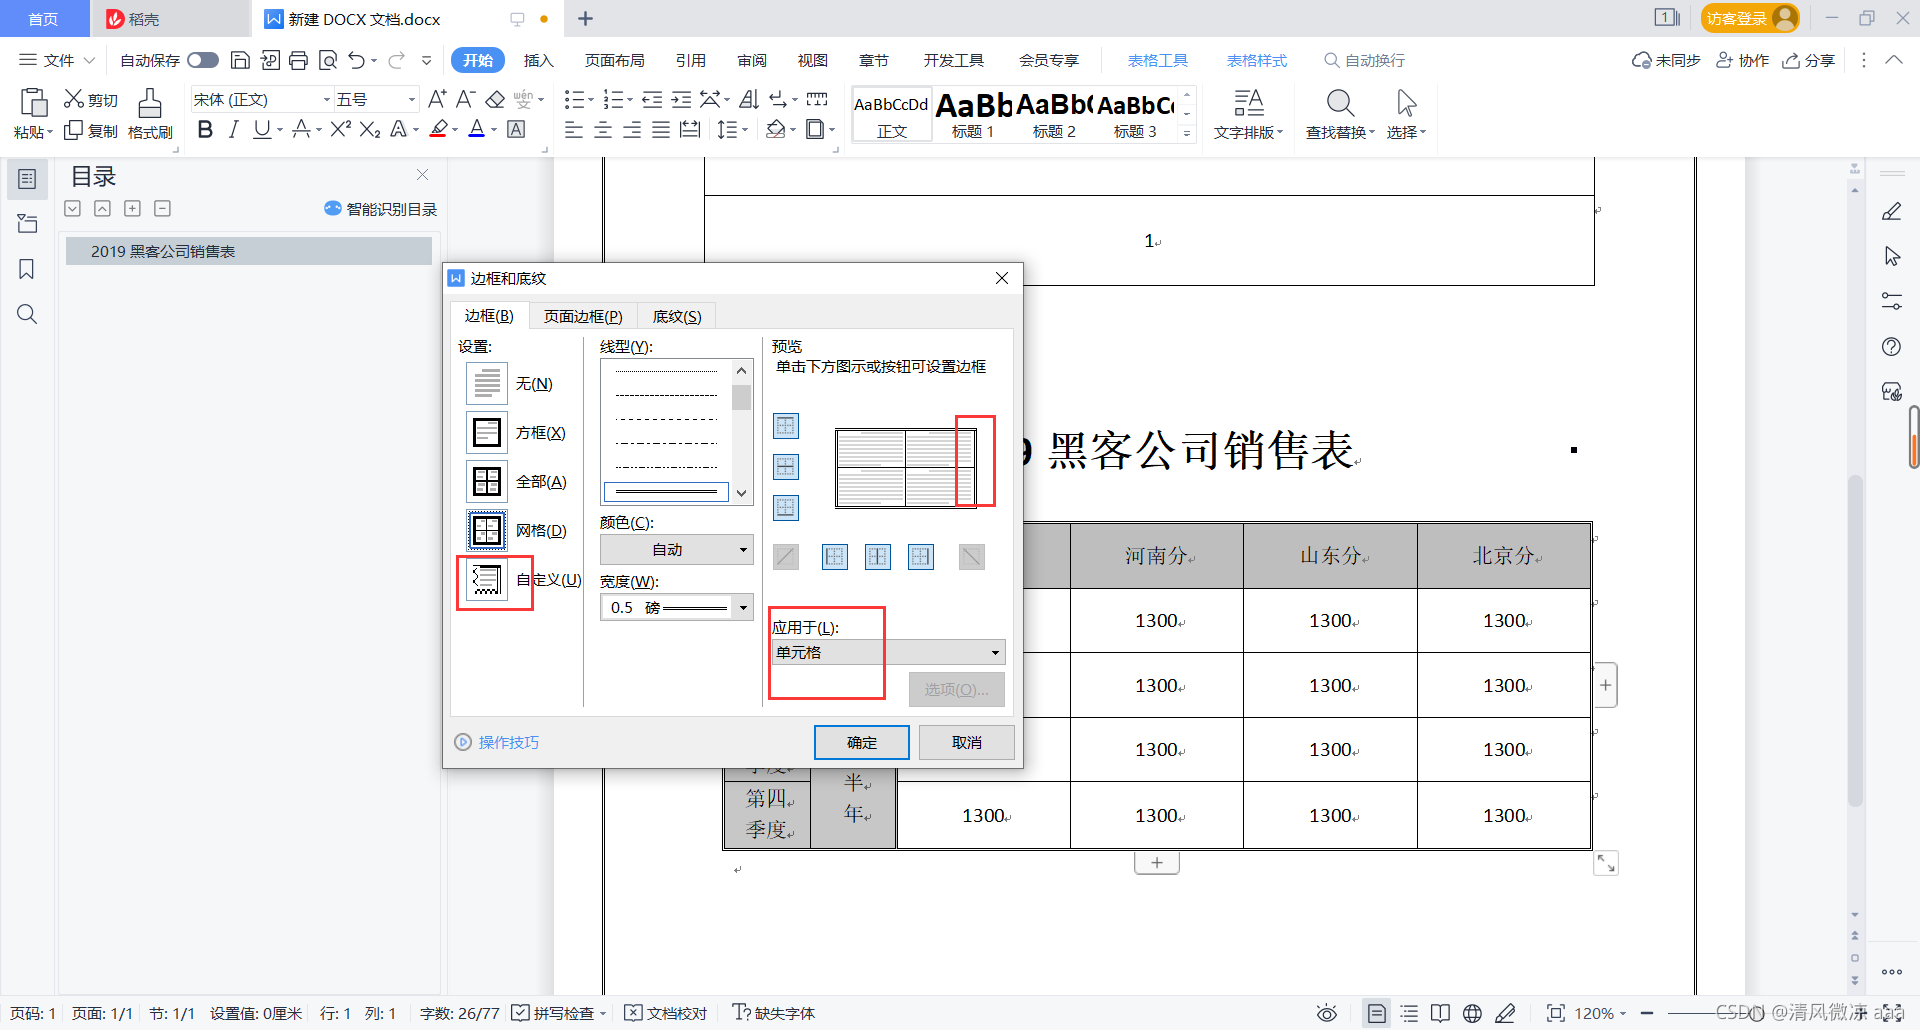
Task: Select the 自定义 border setting
Action: click(x=486, y=580)
